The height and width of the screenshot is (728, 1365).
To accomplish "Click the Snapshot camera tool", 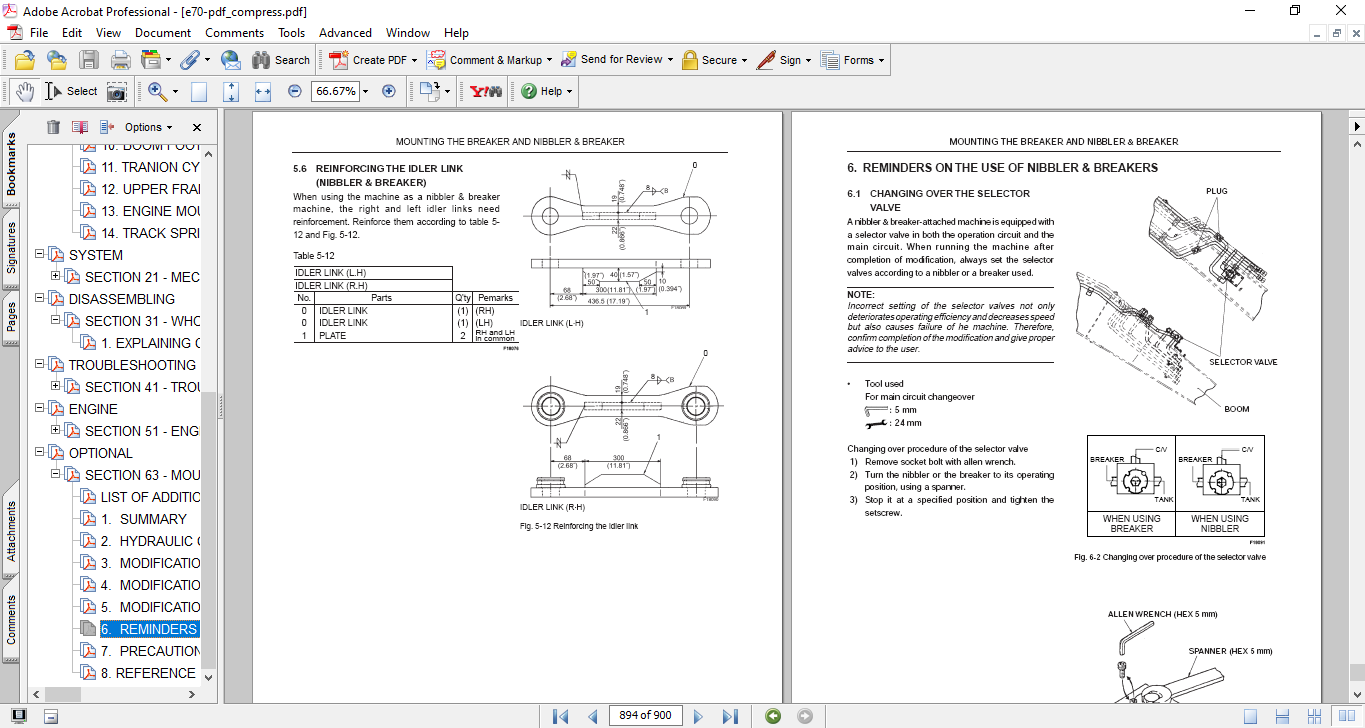I will [117, 91].
